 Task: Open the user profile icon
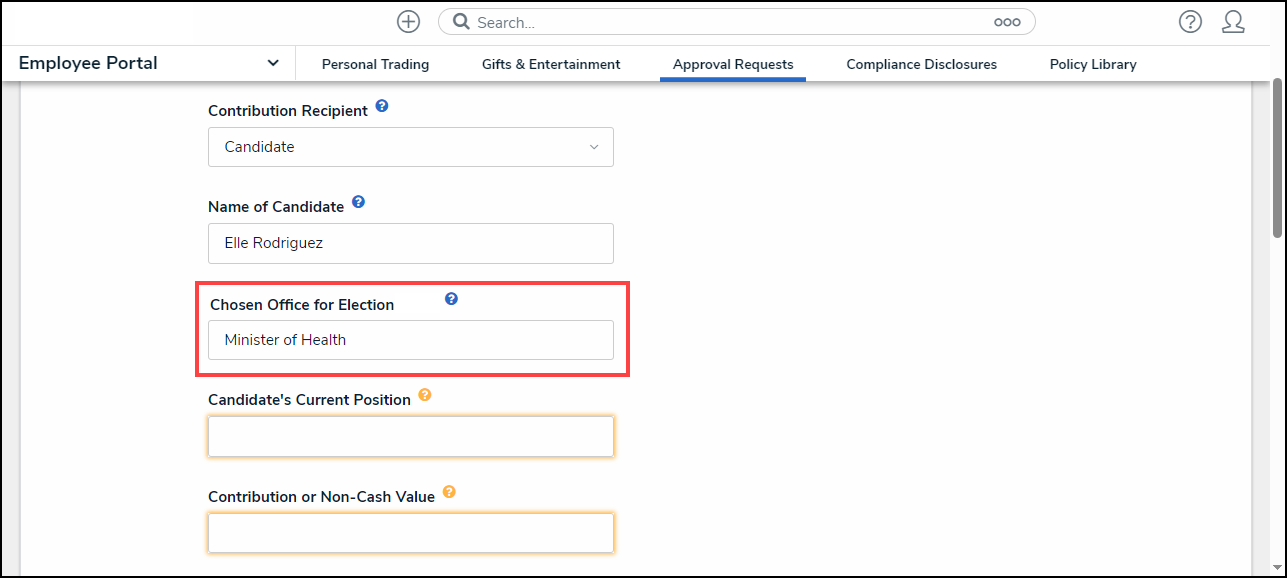click(1233, 22)
